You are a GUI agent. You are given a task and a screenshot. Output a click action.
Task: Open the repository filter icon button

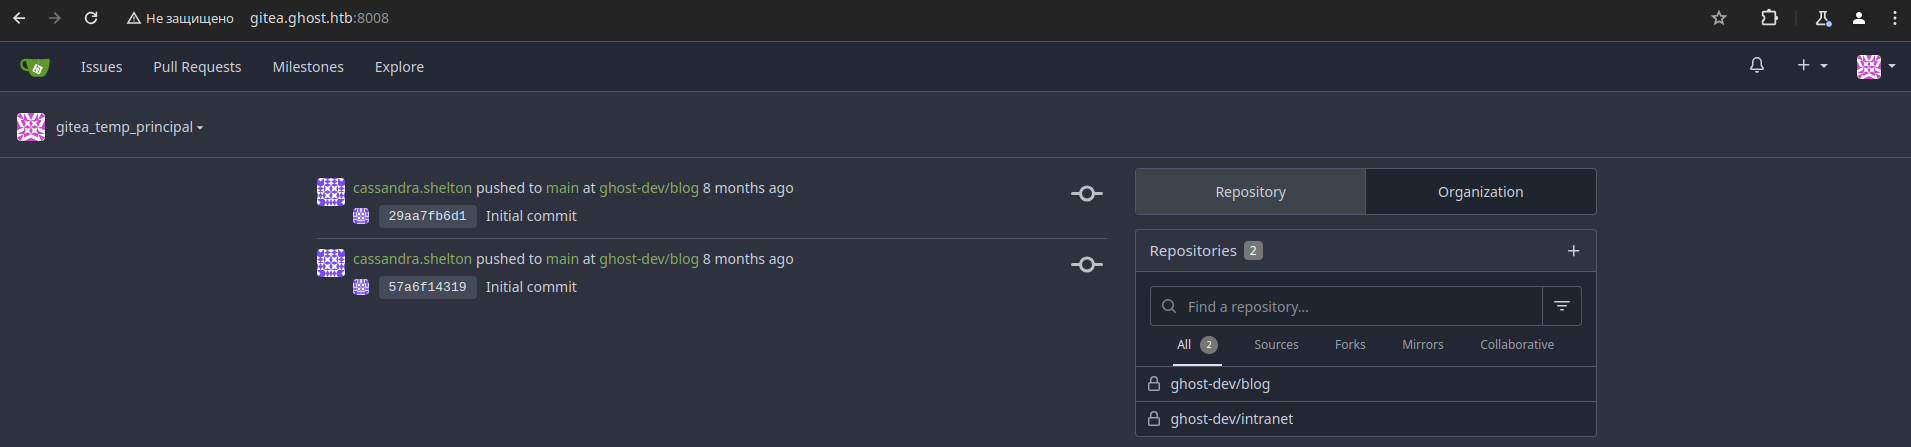click(1562, 306)
